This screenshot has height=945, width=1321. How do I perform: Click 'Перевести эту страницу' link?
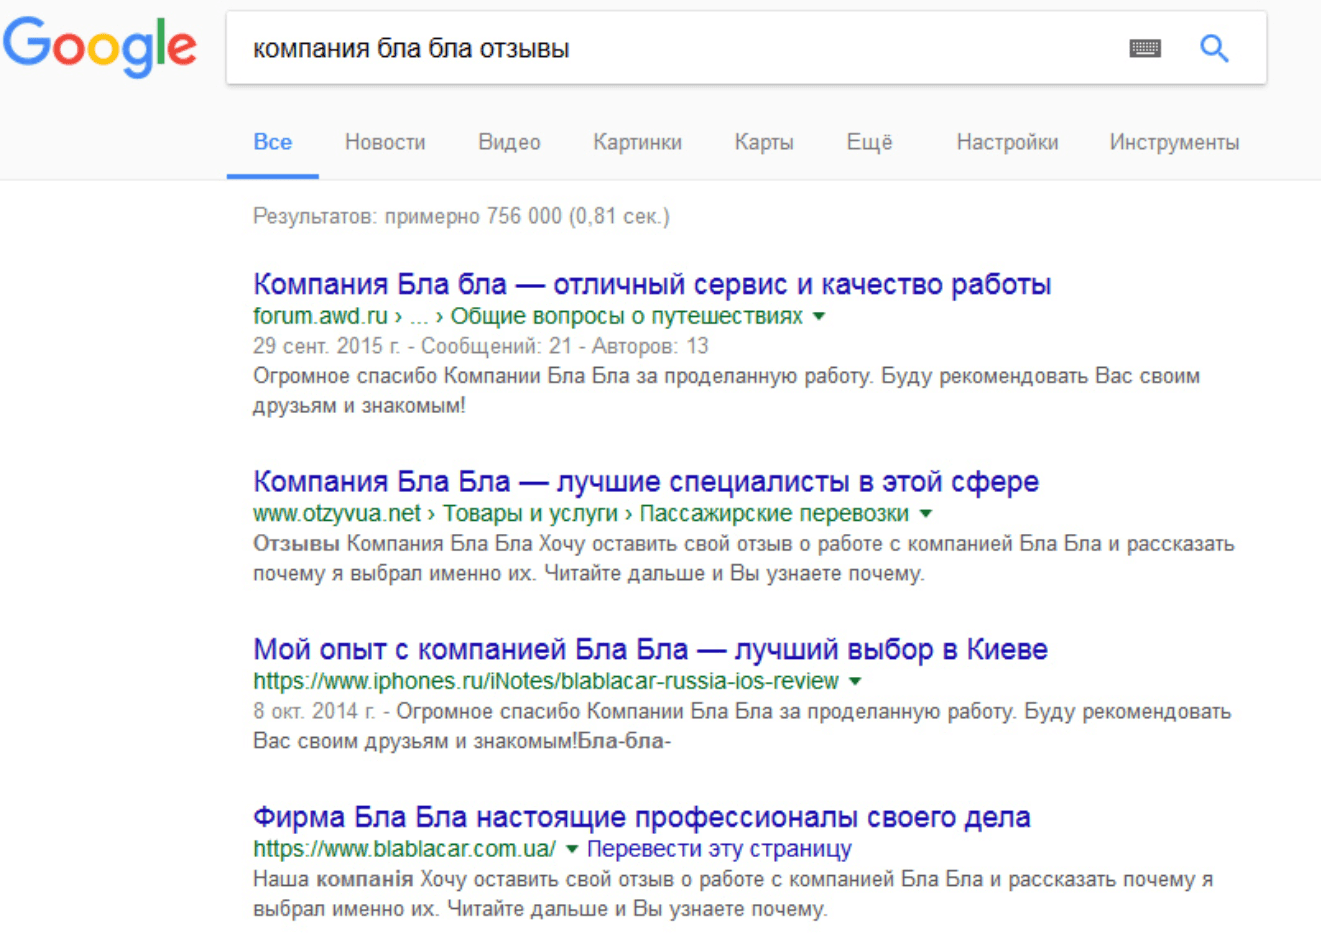pos(719,849)
